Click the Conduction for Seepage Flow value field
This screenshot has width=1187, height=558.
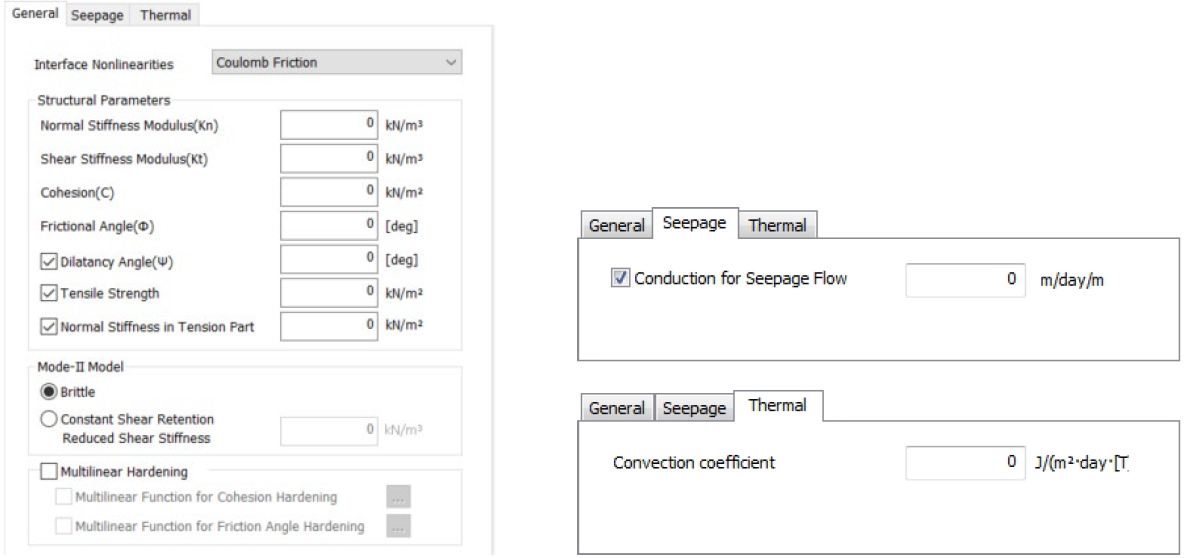966,279
